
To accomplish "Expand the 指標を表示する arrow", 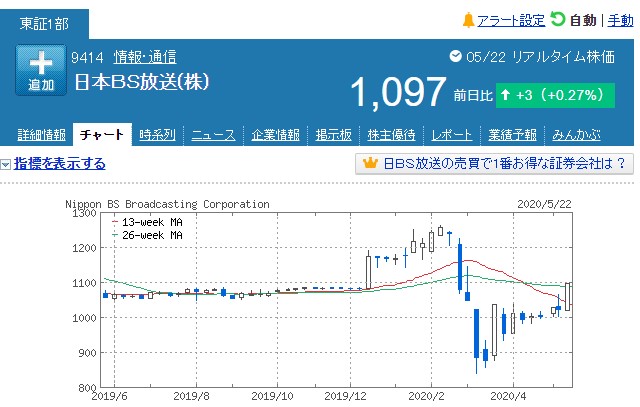I will click(x=5, y=164).
